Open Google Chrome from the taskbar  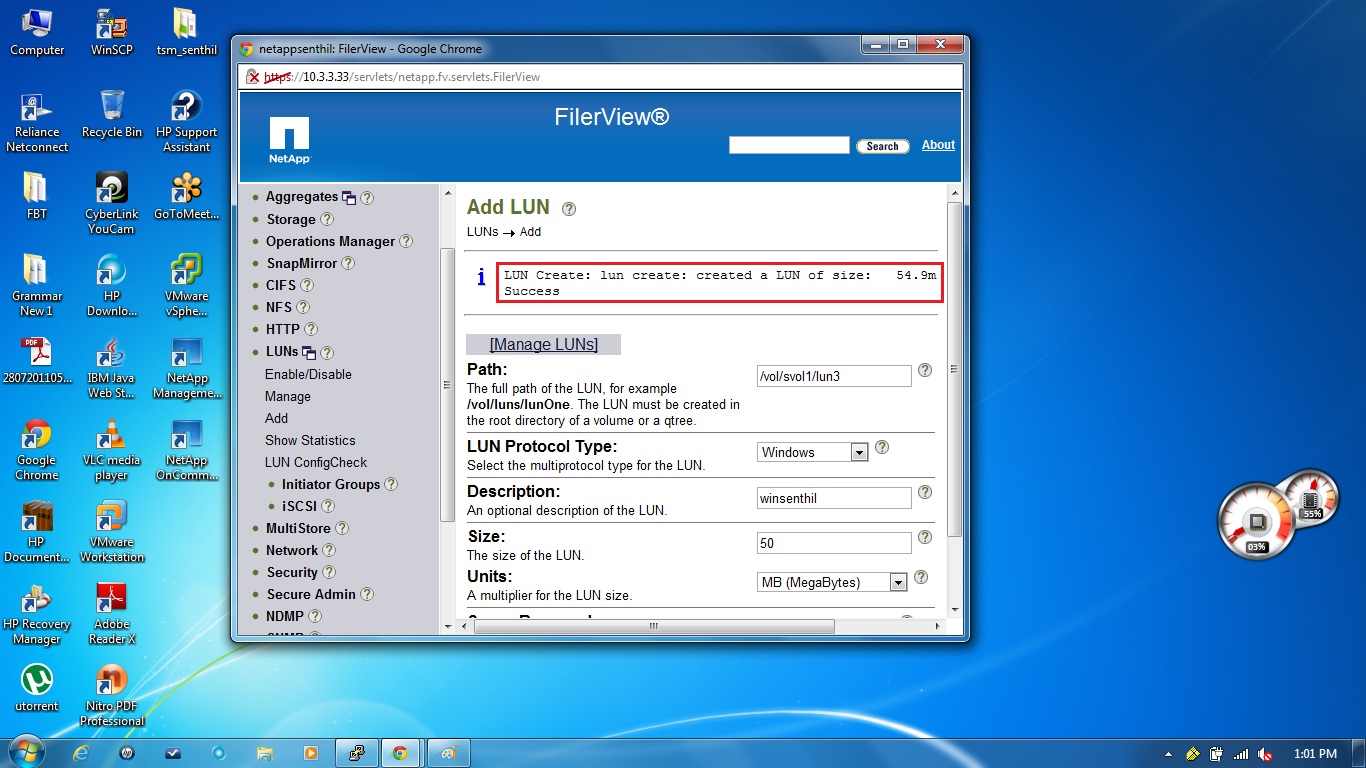tap(401, 753)
